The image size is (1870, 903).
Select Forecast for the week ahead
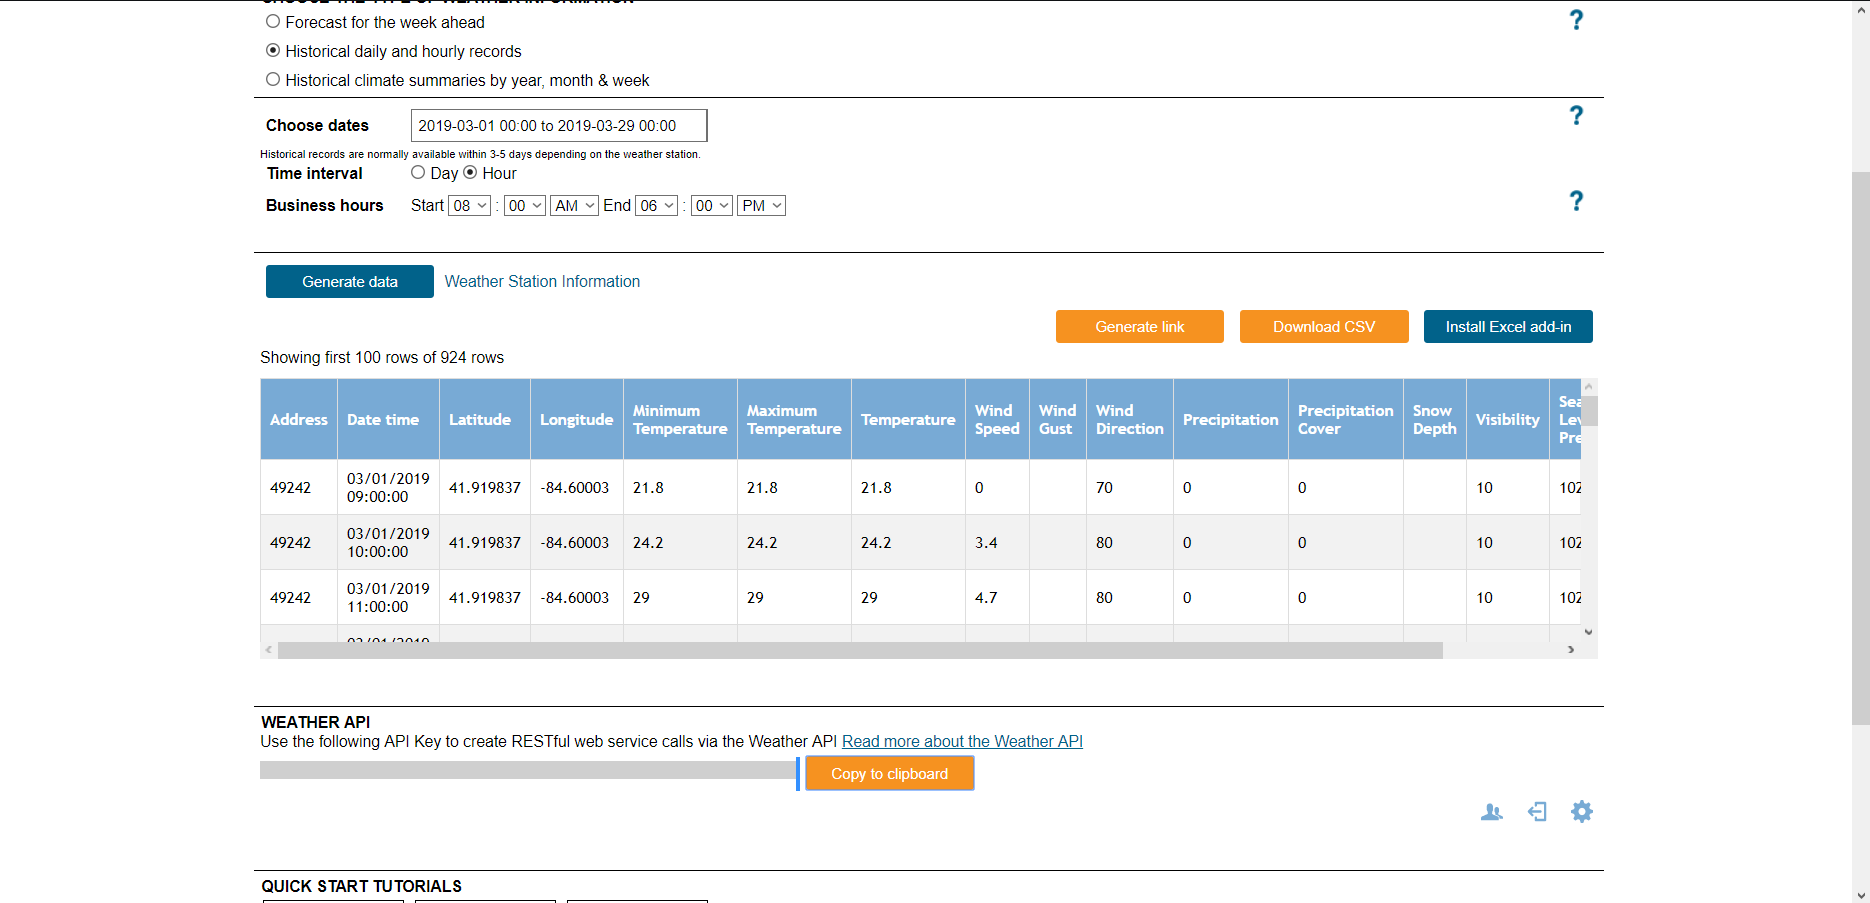pos(273,22)
